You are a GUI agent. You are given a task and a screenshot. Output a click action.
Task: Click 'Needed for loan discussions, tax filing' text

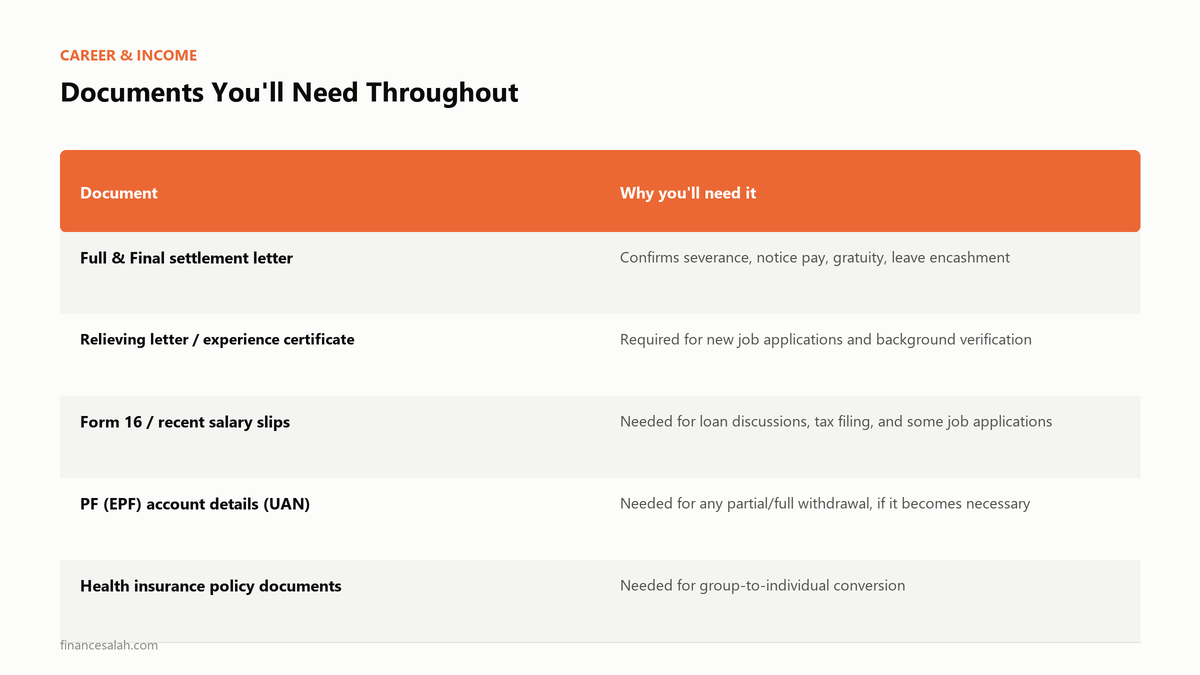[836, 422]
